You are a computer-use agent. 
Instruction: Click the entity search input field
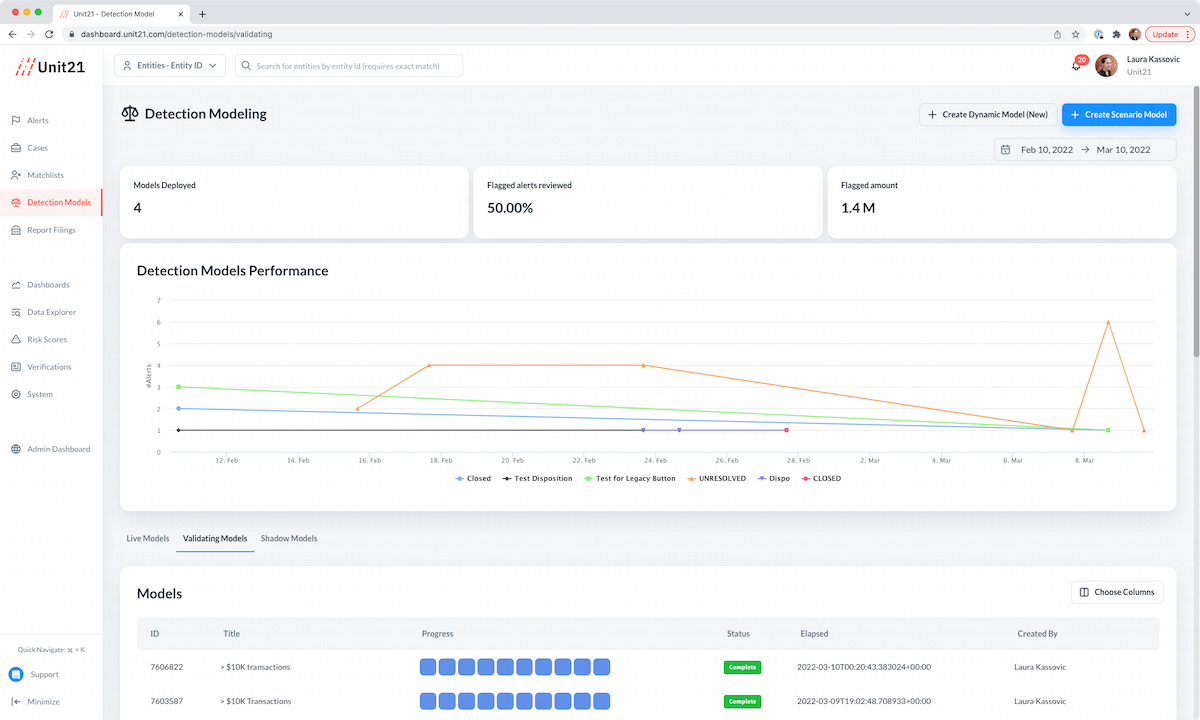tap(350, 66)
